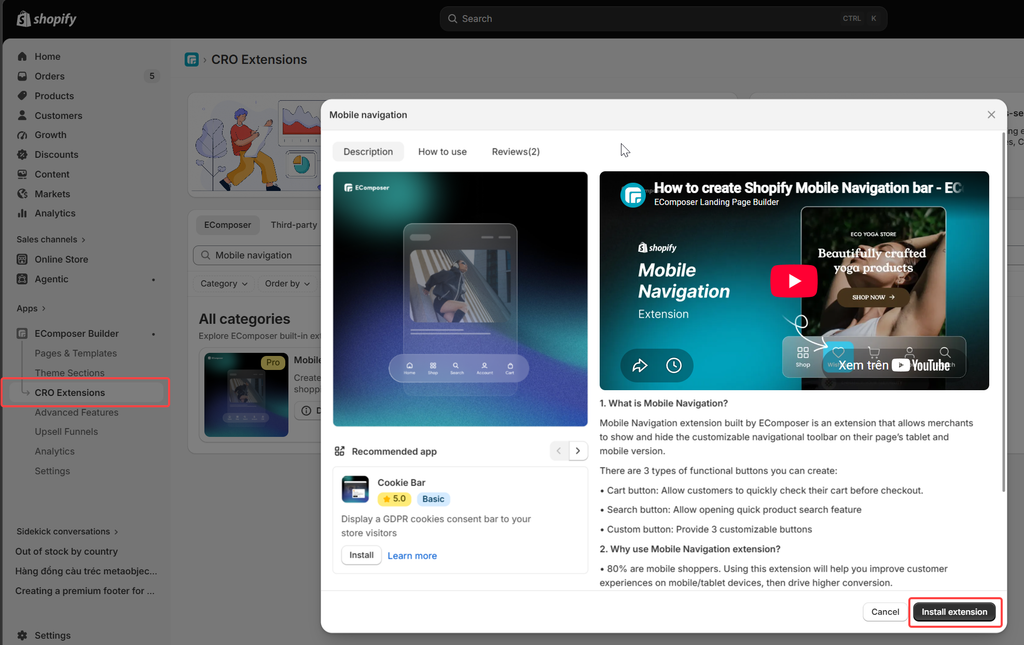Click the Cookie Bar app icon
This screenshot has height=645, width=1024.
pos(355,489)
